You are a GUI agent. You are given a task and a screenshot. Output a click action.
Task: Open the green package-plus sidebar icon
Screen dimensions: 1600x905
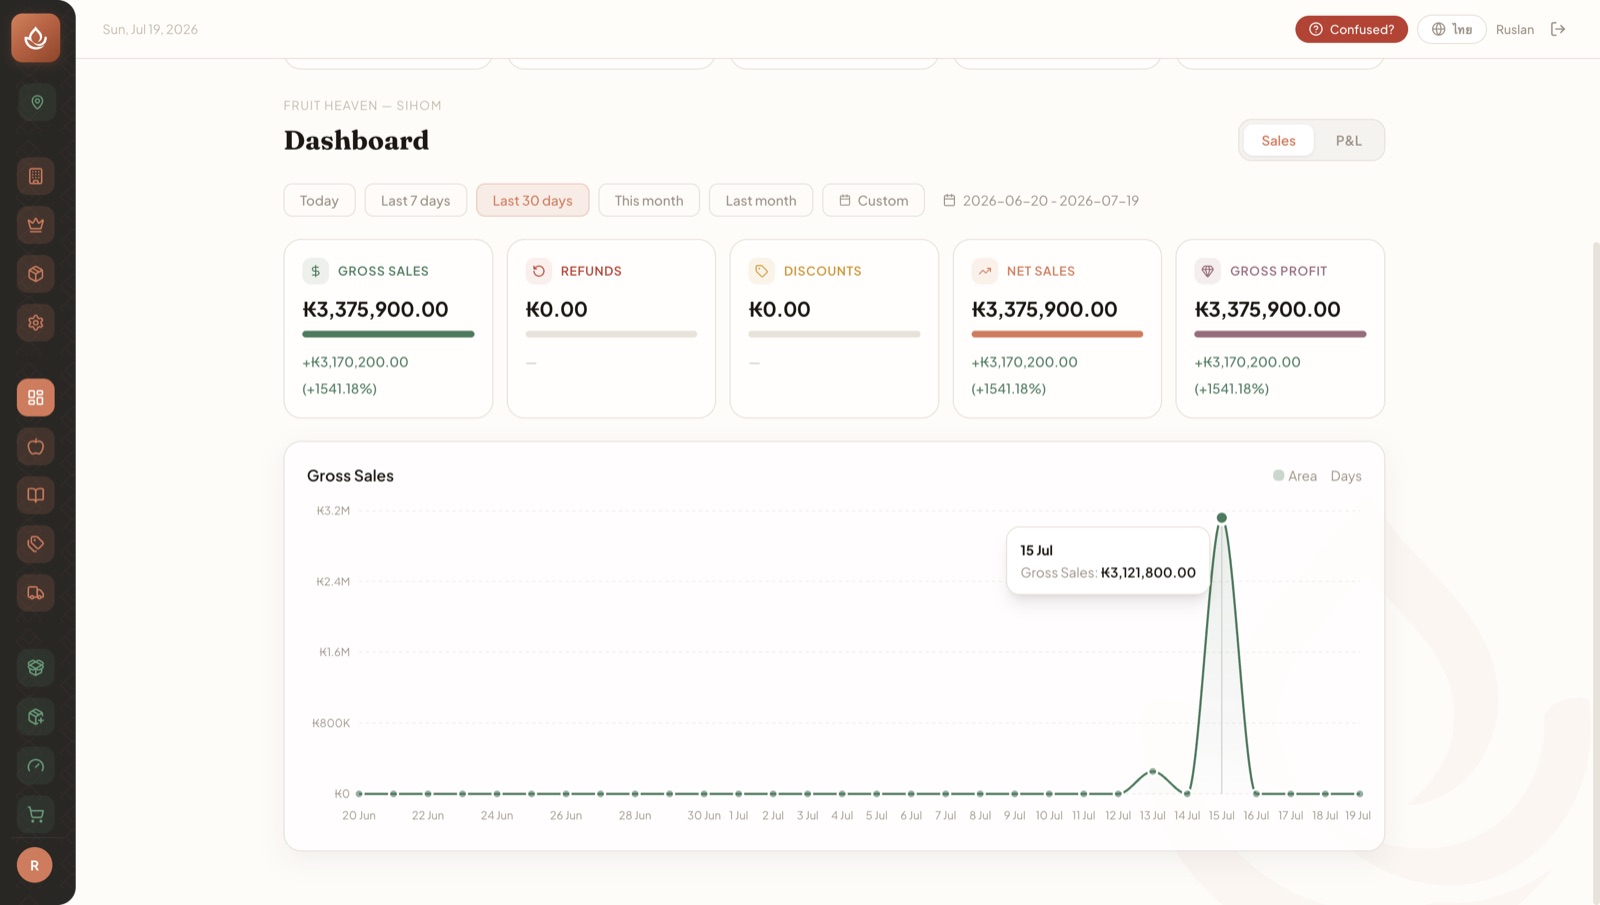click(x=36, y=716)
